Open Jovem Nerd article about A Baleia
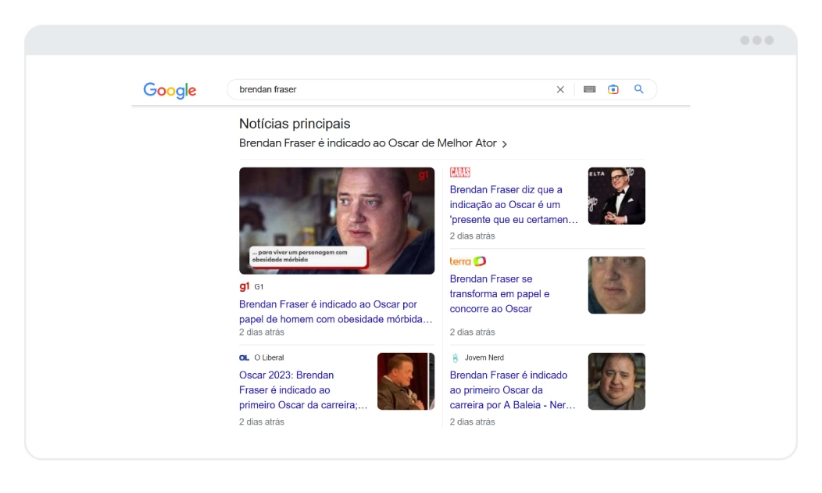 click(x=508, y=390)
